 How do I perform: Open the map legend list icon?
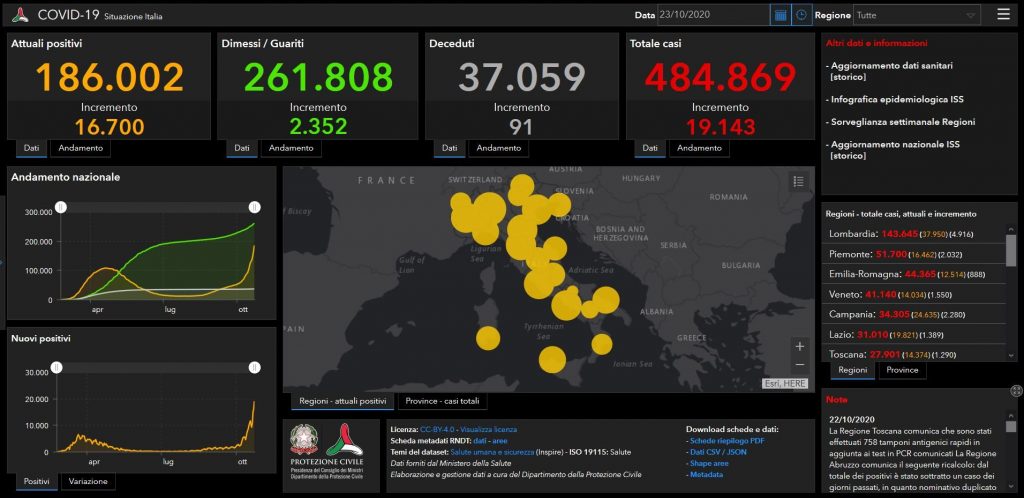pyautogui.click(x=798, y=181)
